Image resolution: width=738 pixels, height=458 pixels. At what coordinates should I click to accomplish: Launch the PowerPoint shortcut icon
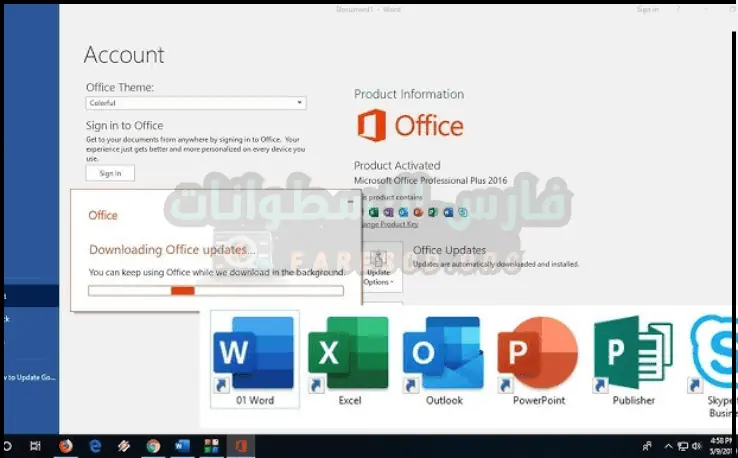(x=538, y=360)
